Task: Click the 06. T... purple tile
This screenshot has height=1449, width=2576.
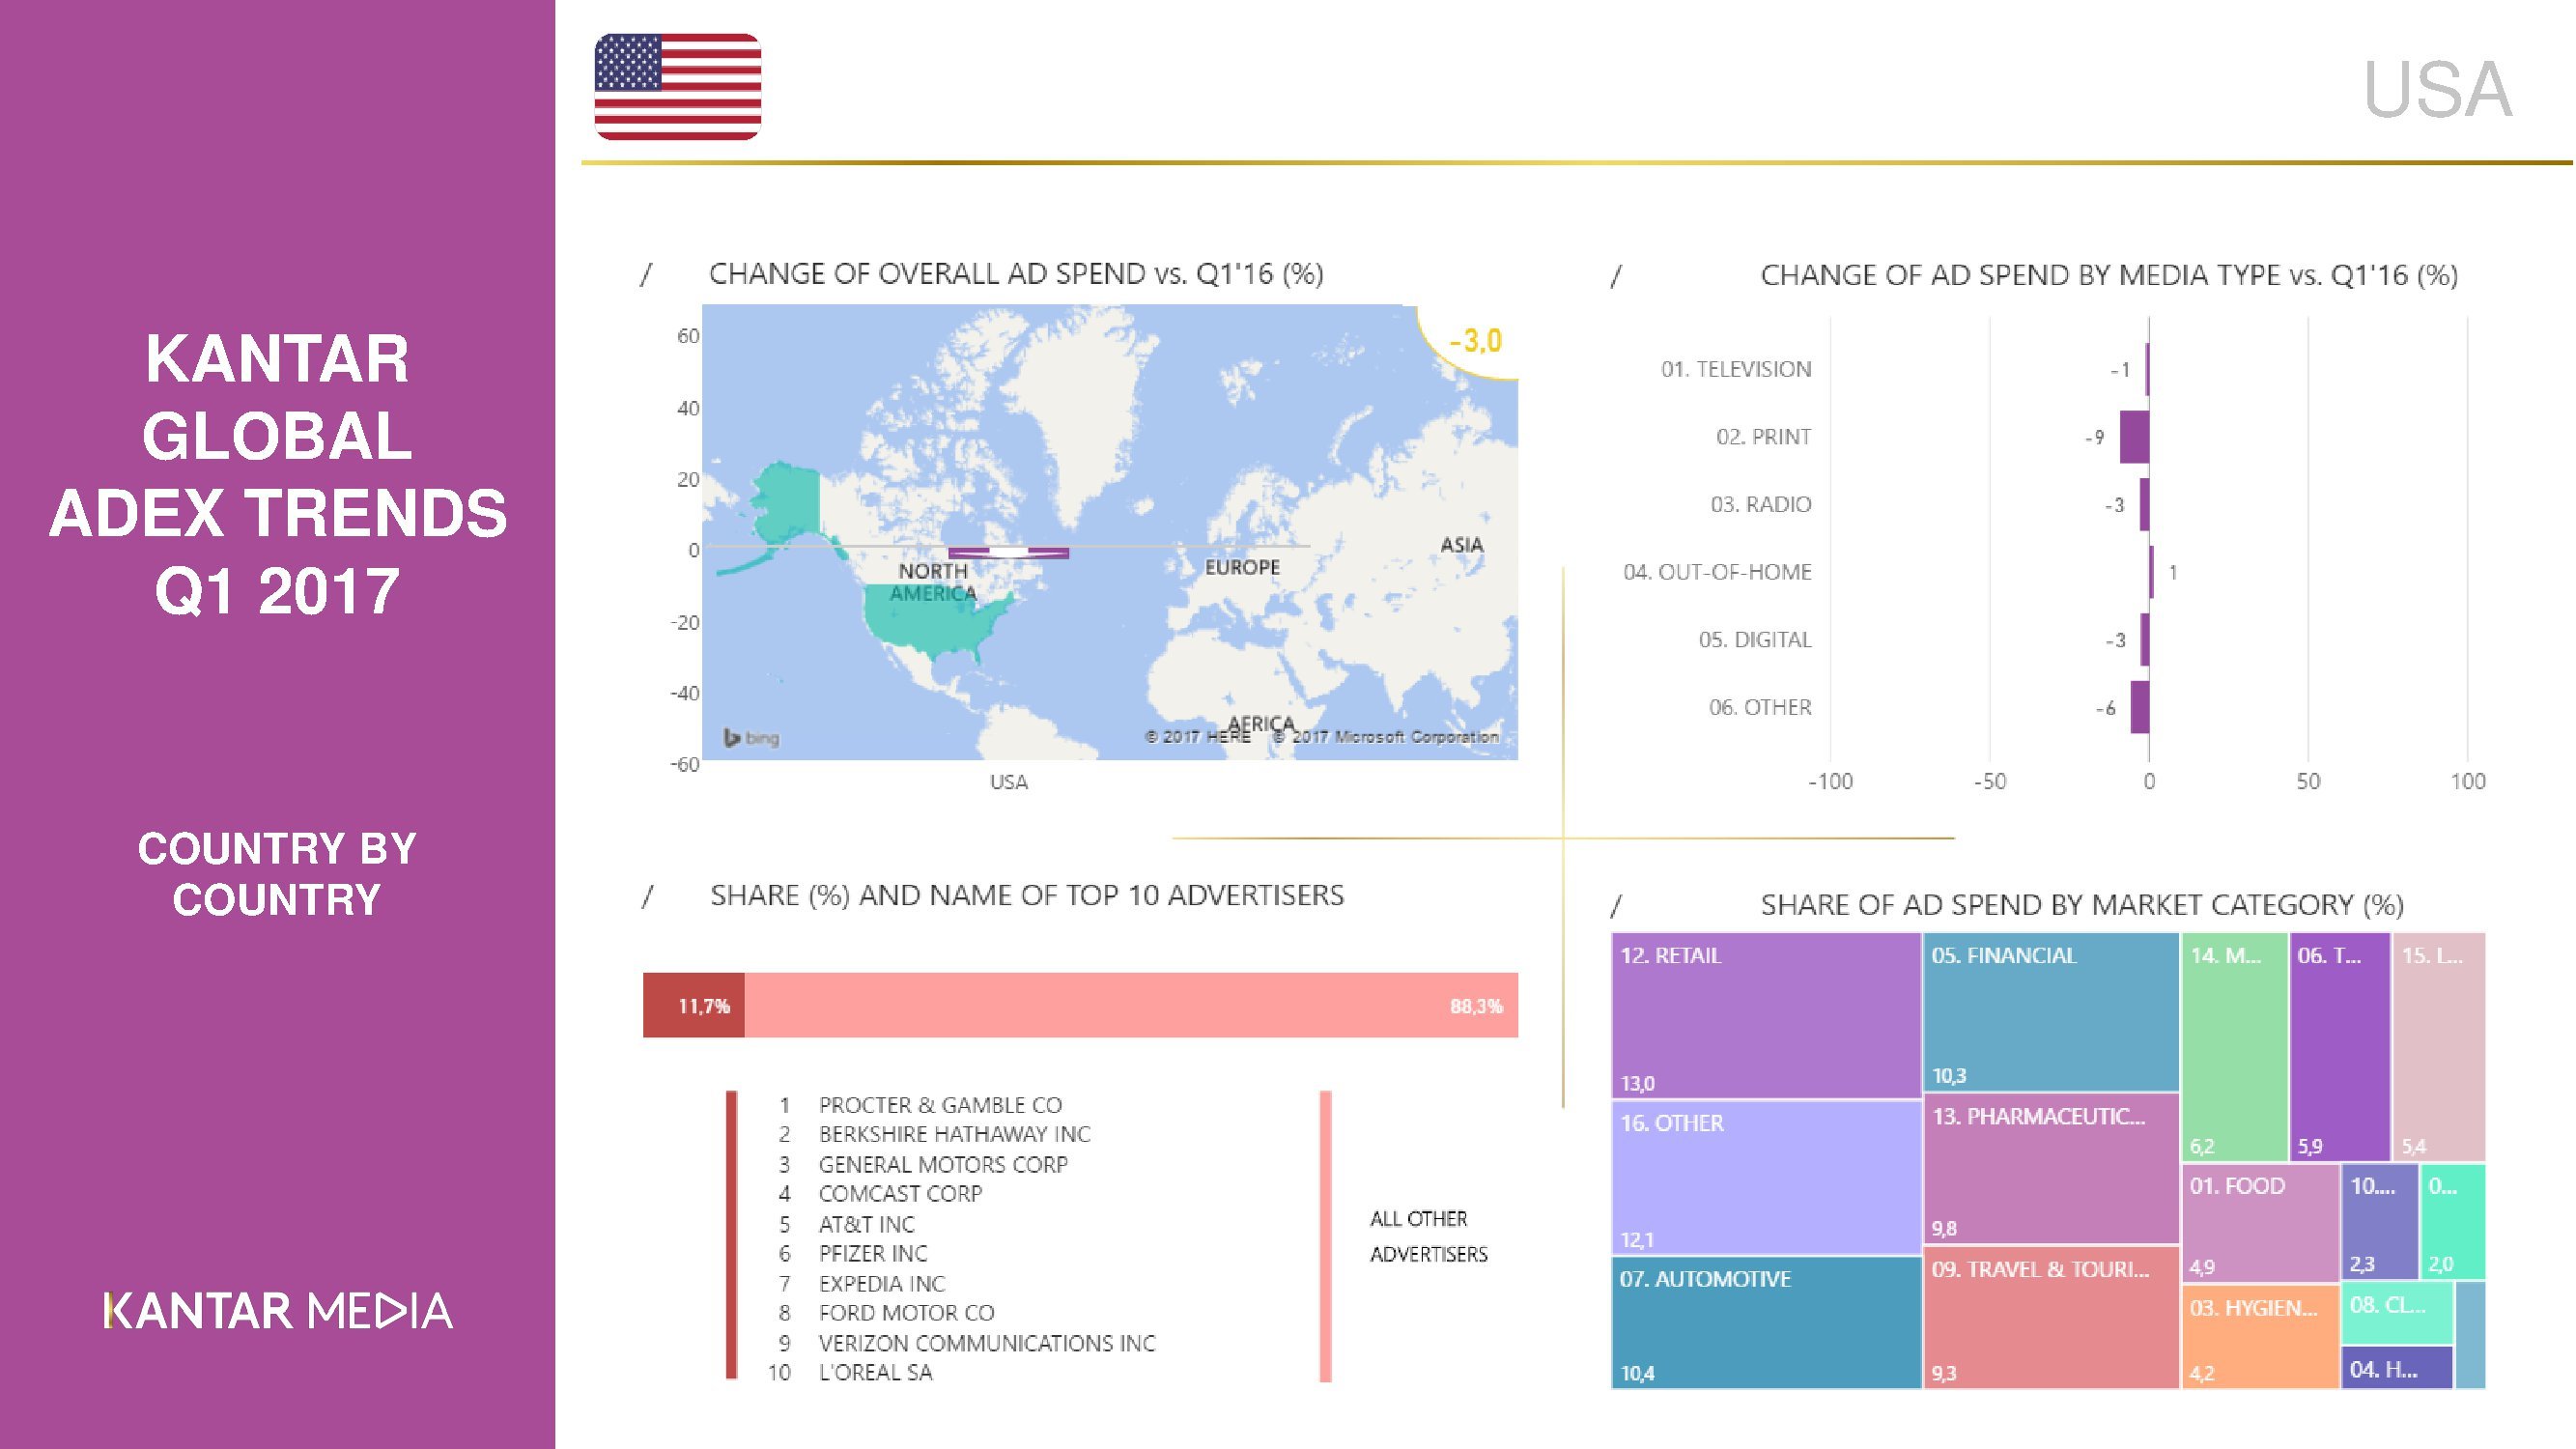Action: tap(2340, 1046)
